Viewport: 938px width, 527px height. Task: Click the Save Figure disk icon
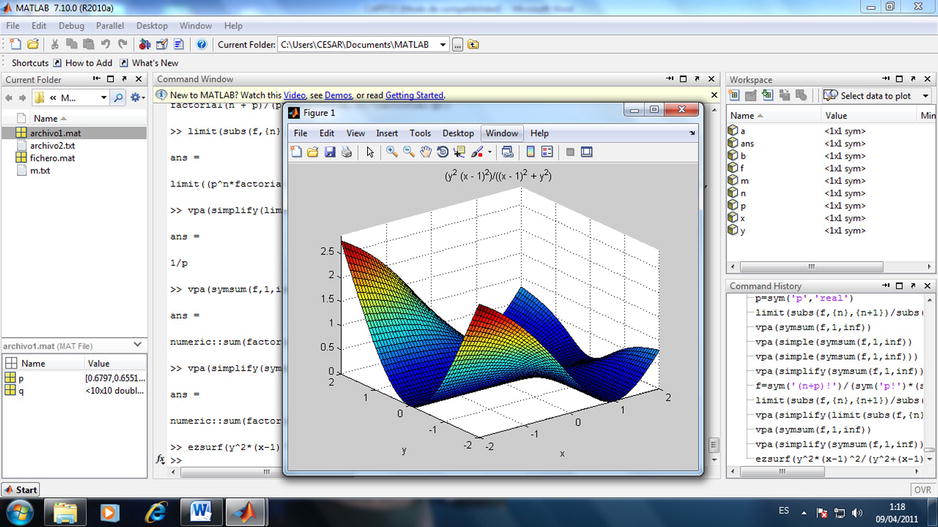coord(329,152)
